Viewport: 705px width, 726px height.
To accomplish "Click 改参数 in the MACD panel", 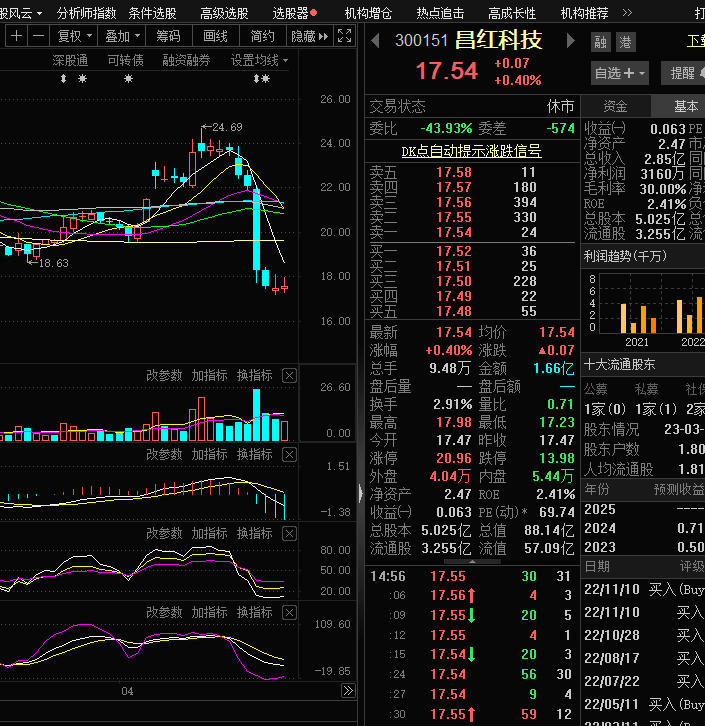I will coord(164,455).
